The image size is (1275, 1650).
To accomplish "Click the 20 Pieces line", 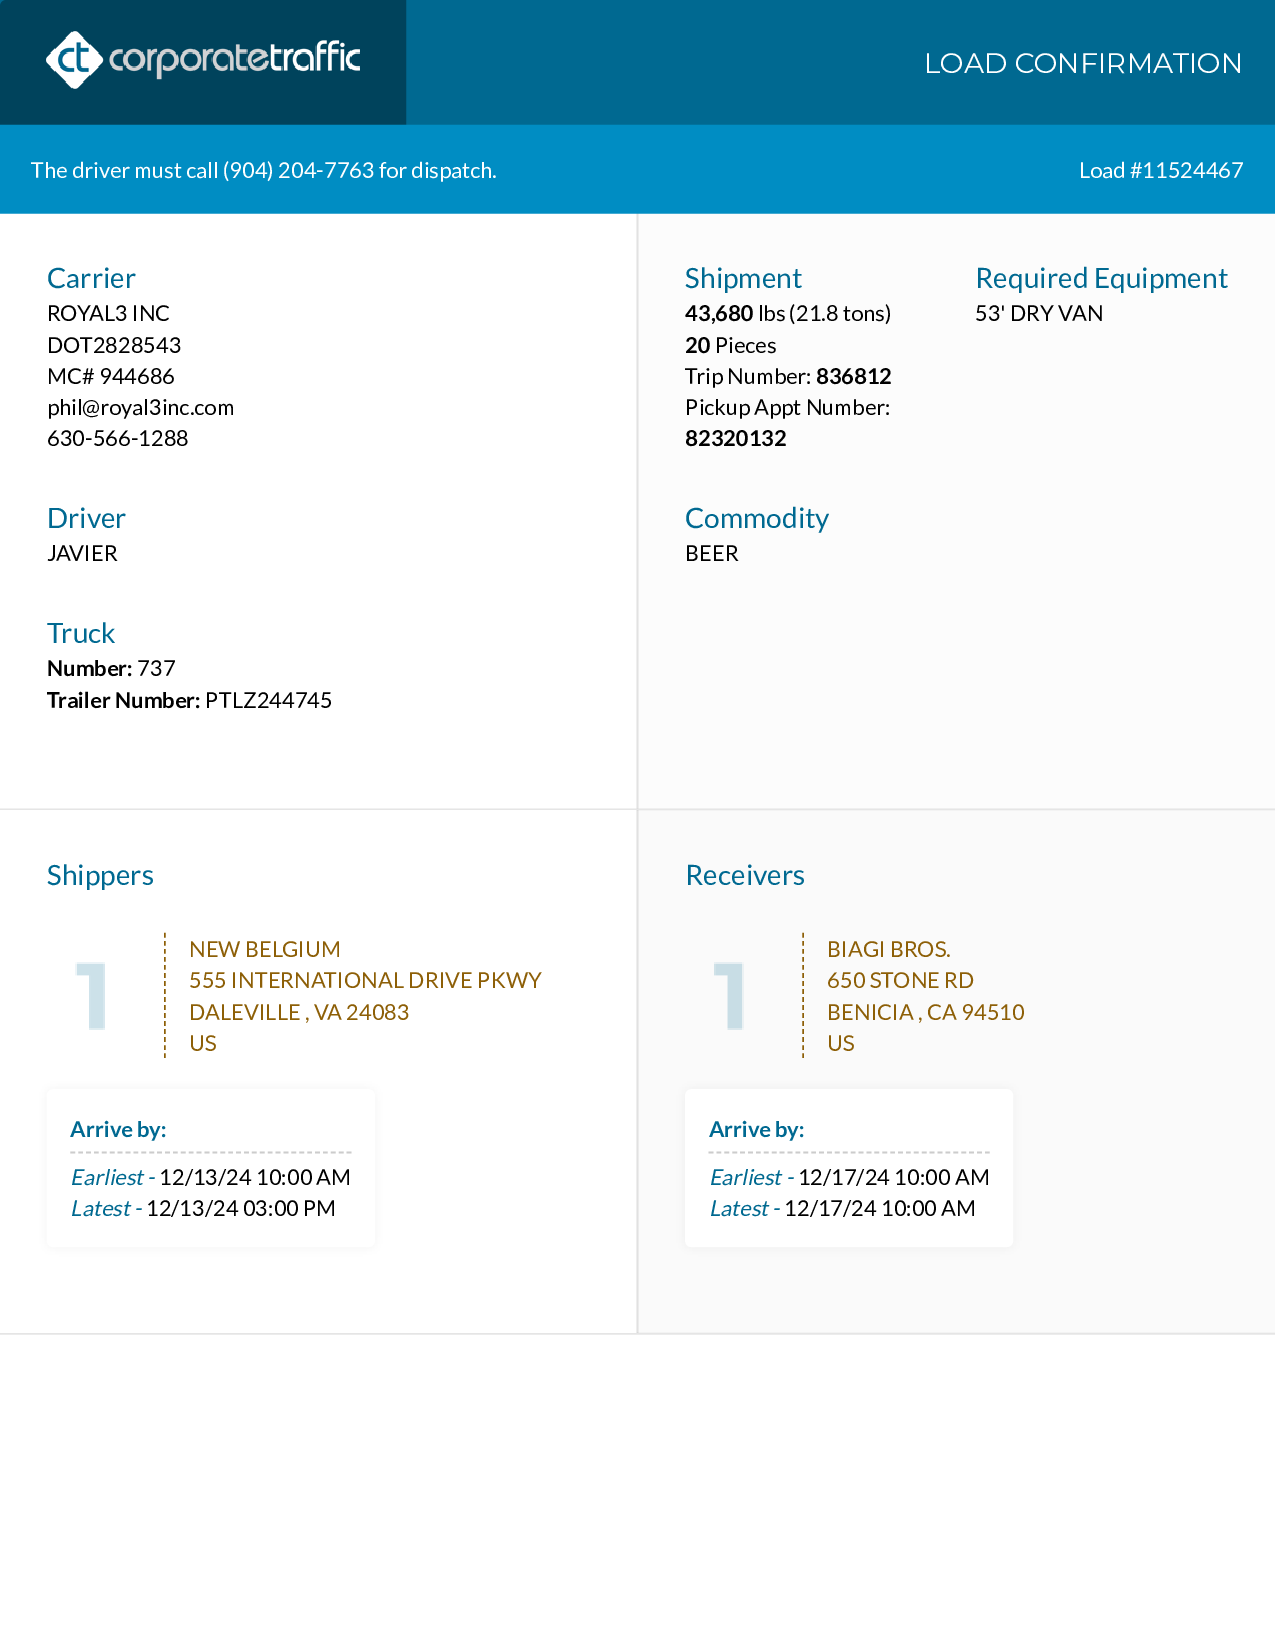I will [x=731, y=345].
